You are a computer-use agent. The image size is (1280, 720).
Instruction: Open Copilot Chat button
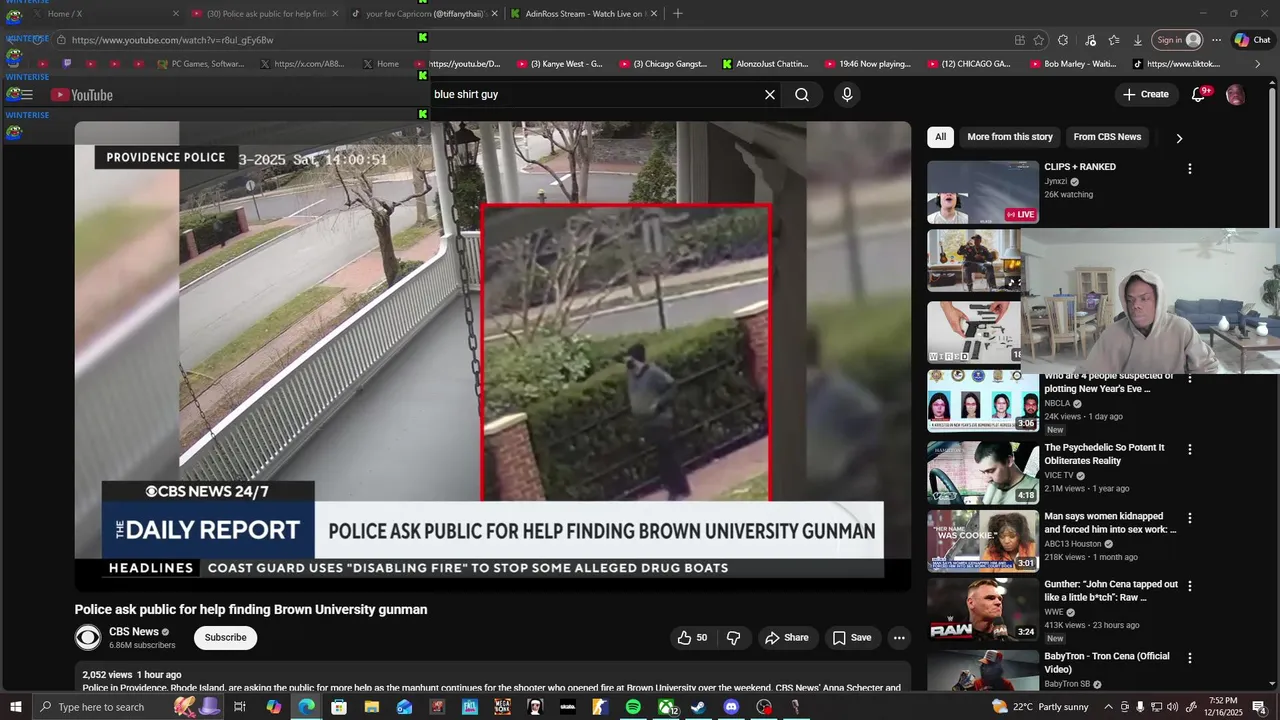tap(1252, 40)
